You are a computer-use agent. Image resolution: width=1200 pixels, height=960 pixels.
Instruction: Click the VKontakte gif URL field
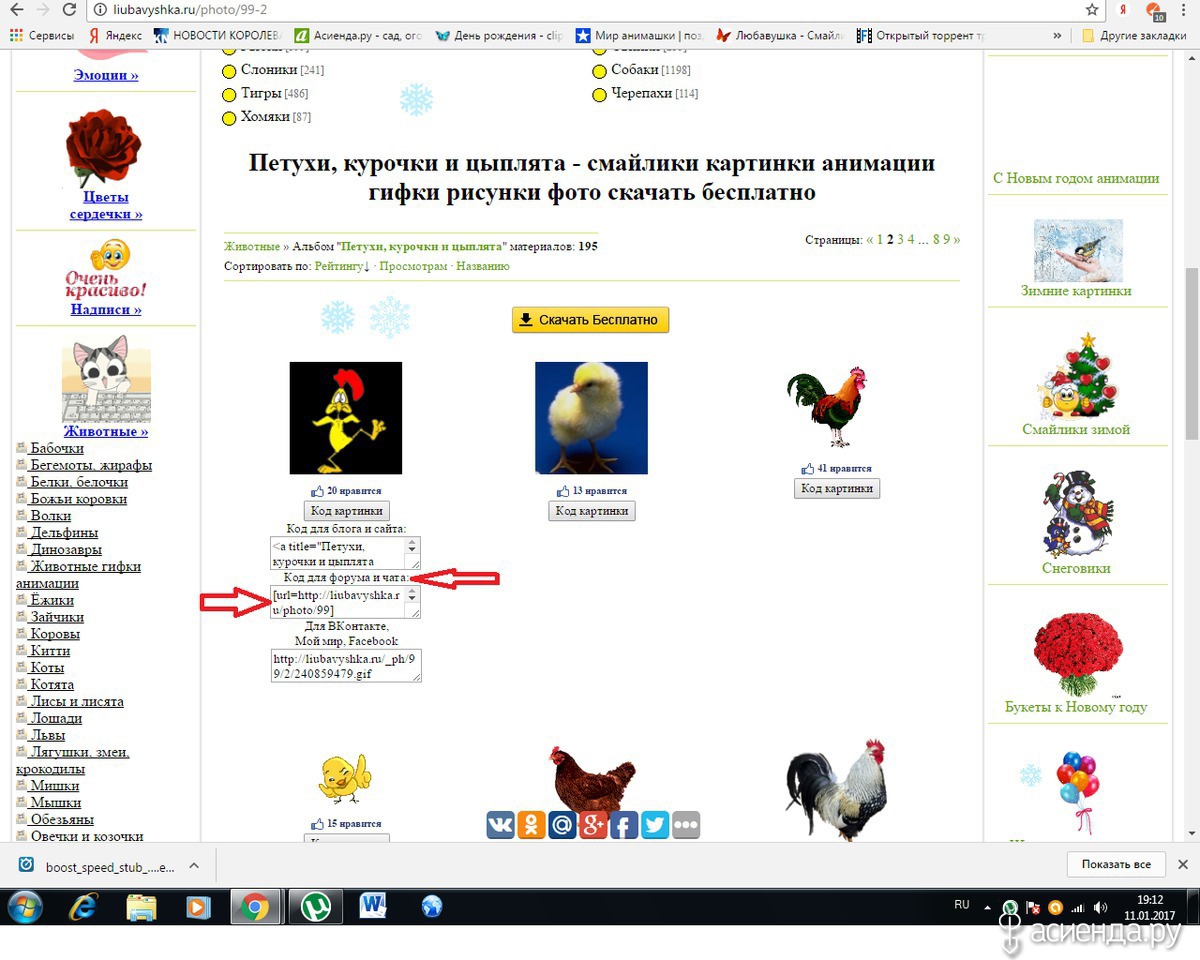point(346,666)
